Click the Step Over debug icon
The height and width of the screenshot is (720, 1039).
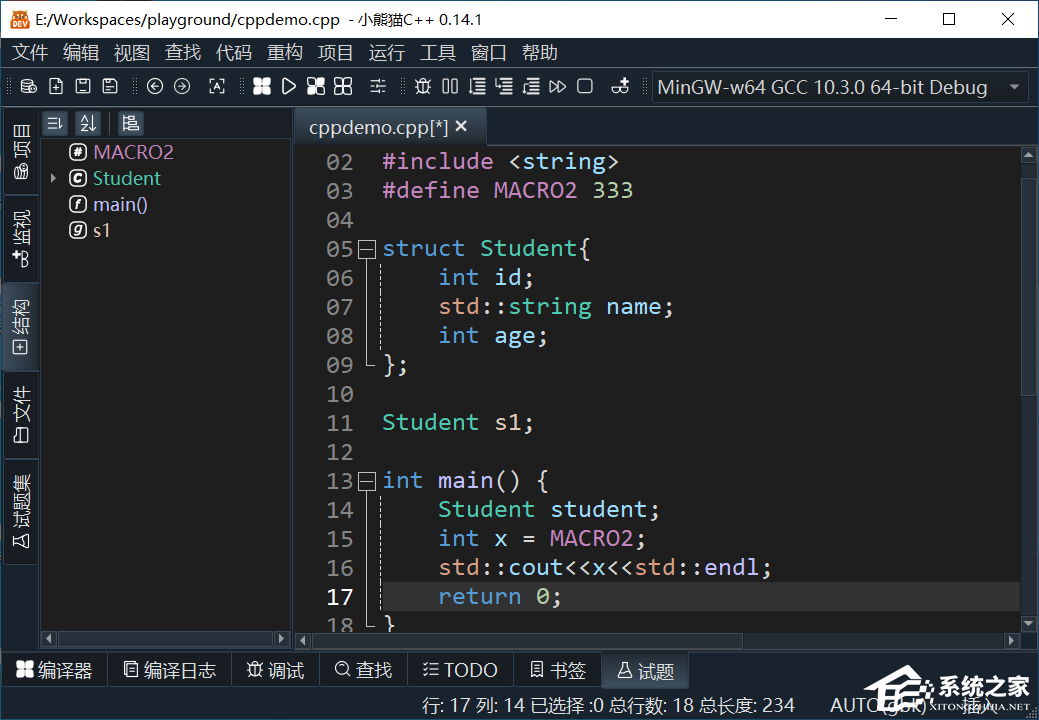pos(477,86)
